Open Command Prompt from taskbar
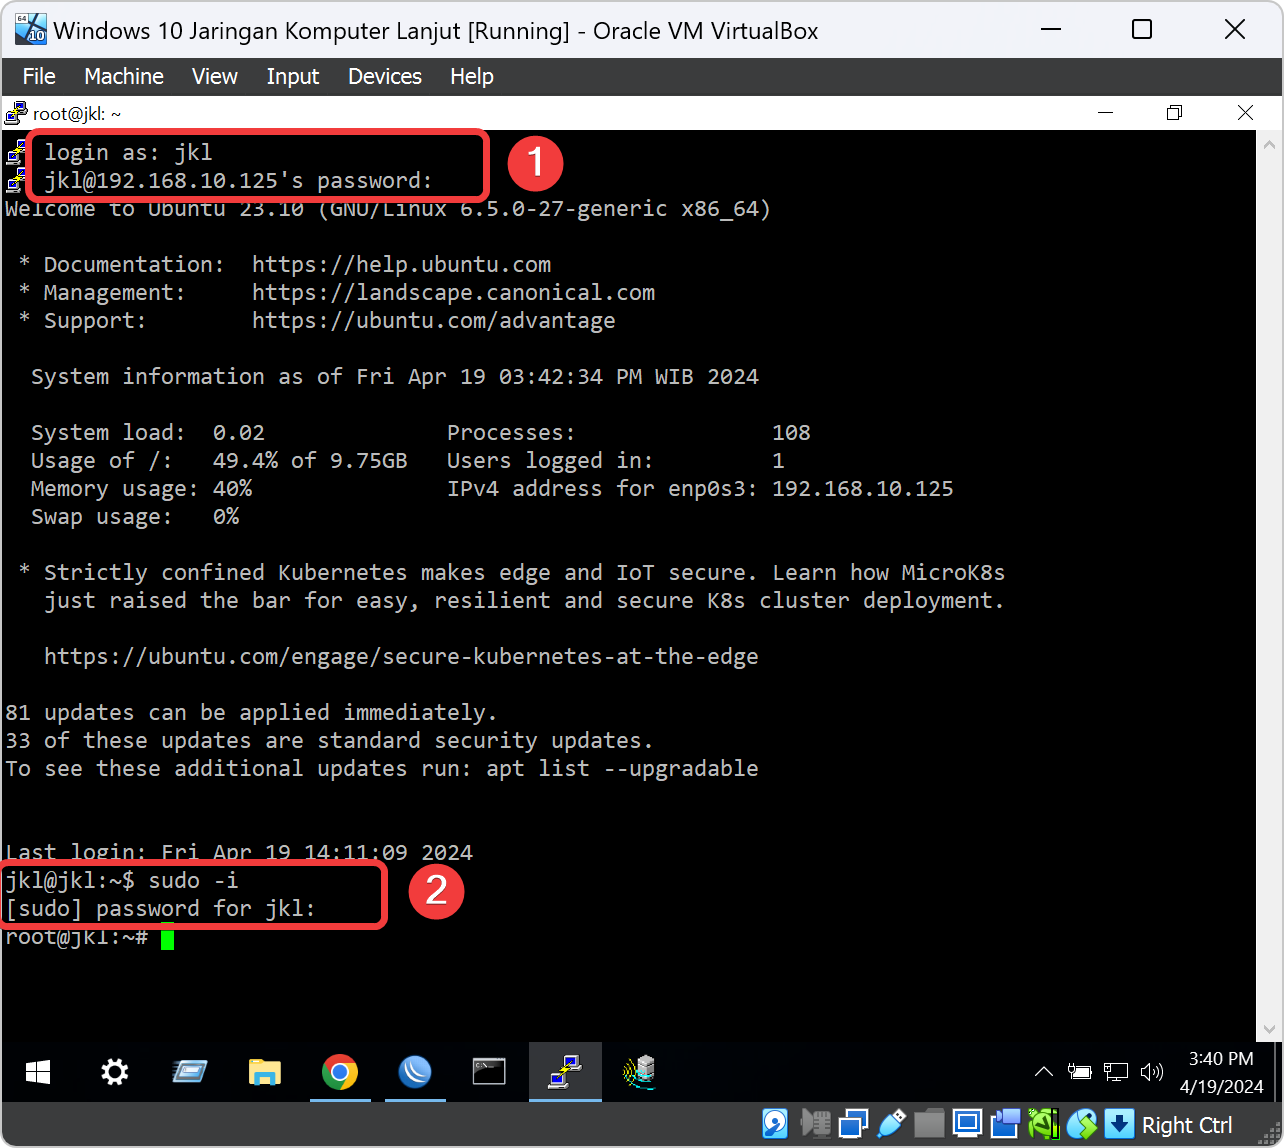Viewport: 1284px width, 1148px height. pyautogui.click(x=489, y=1073)
